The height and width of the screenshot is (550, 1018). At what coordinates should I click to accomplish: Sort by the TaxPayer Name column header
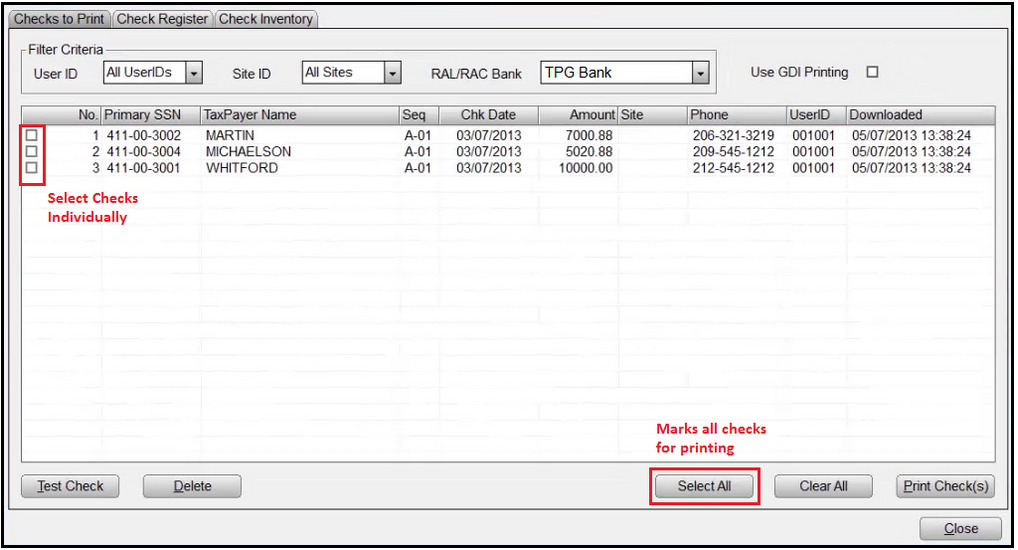point(298,115)
